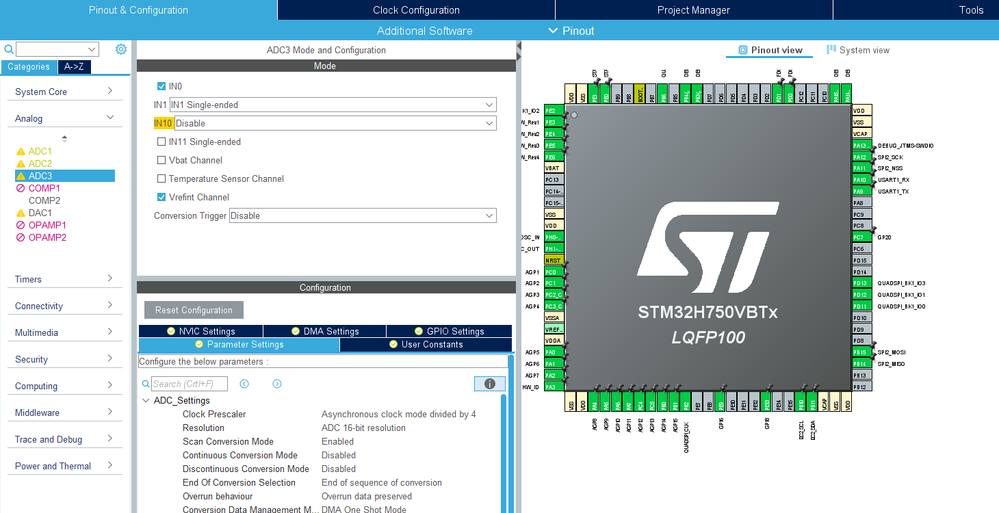999x513 pixels.
Task: Click the Reset Configuration button
Action: (x=194, y=310)
